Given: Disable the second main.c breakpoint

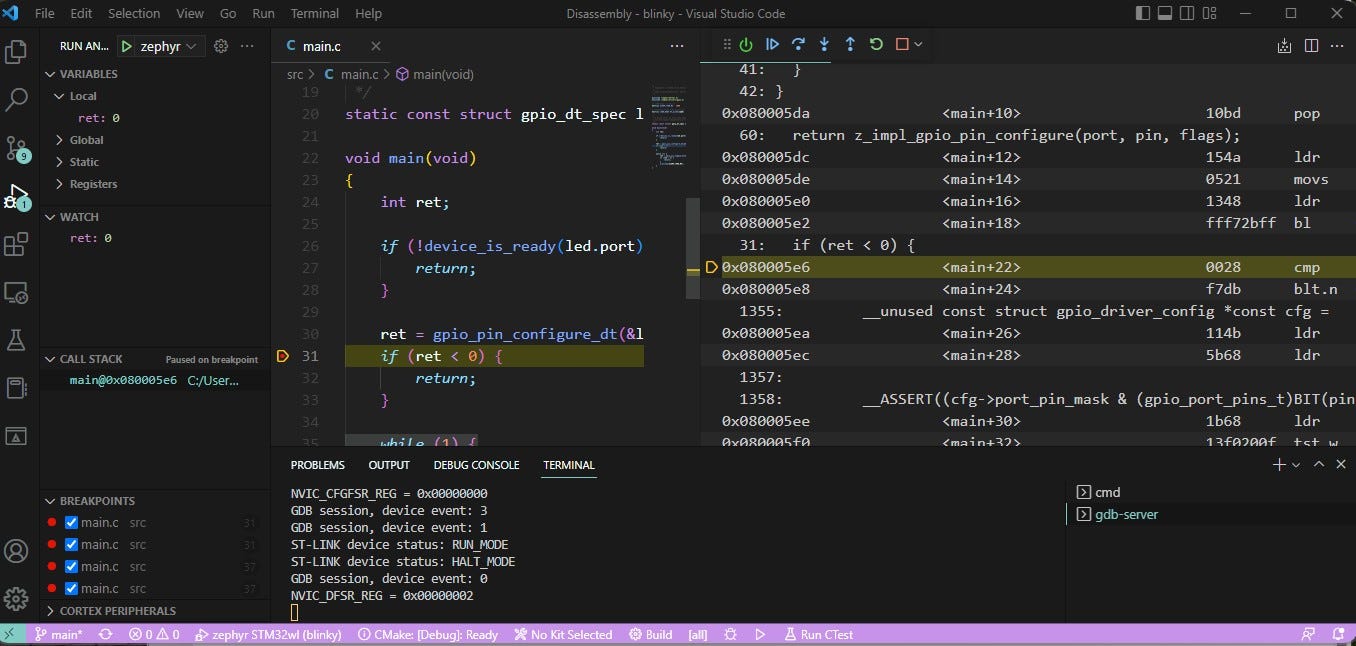Looking at the screenshot, I should coord(71,544).
